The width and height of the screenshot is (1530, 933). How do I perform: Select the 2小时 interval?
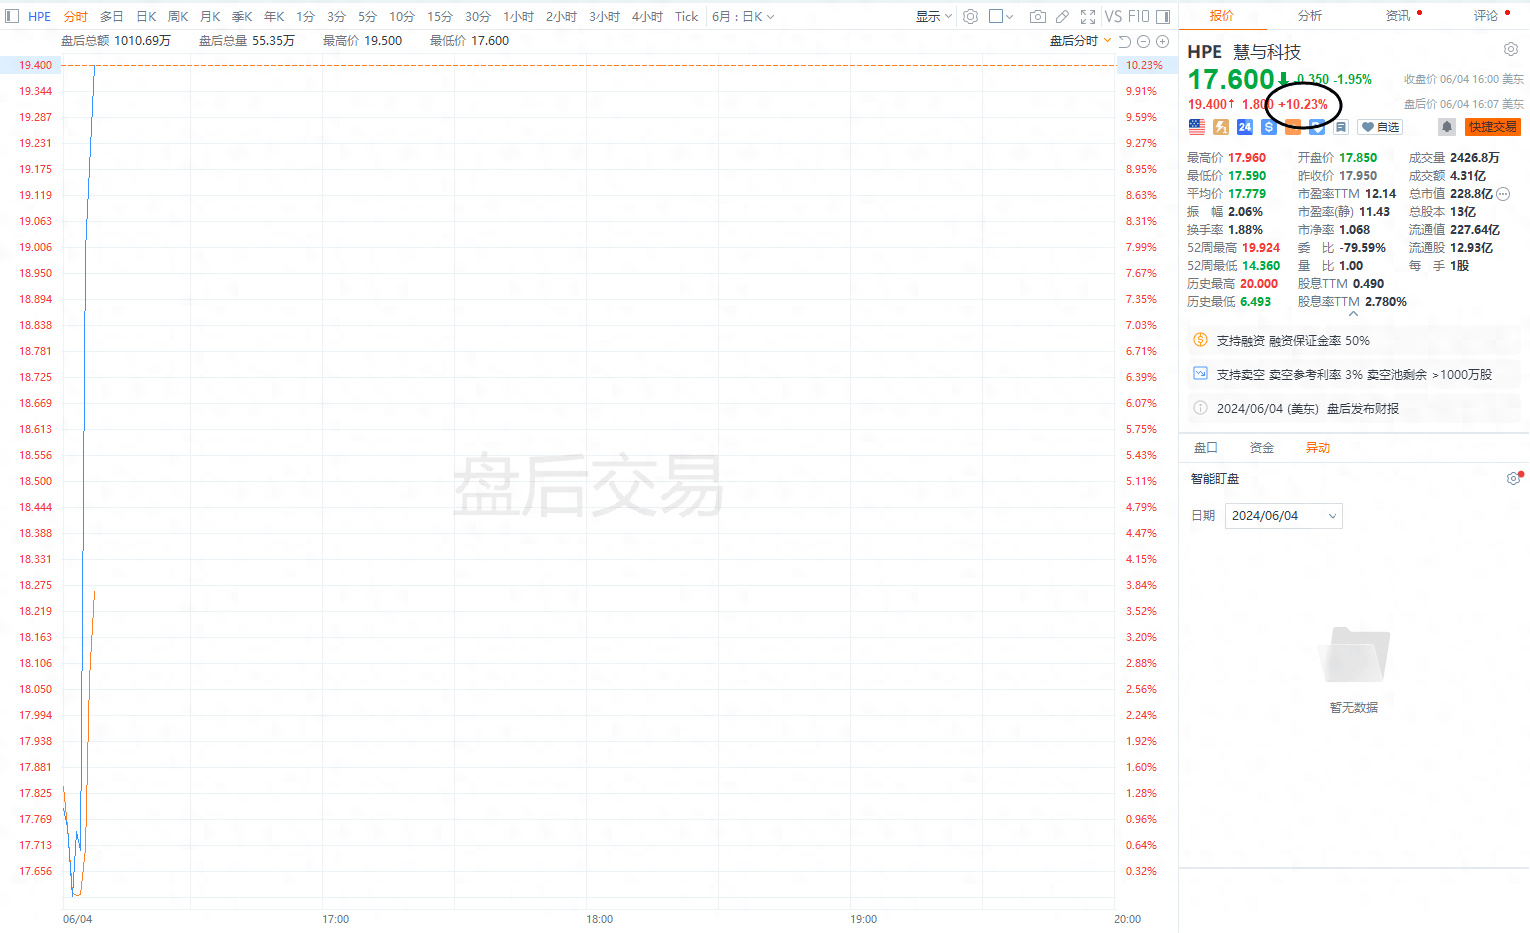click(561, 16)
